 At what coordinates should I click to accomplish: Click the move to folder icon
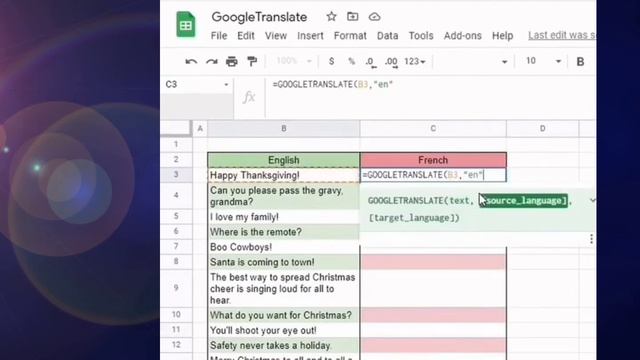coord(353,17)
